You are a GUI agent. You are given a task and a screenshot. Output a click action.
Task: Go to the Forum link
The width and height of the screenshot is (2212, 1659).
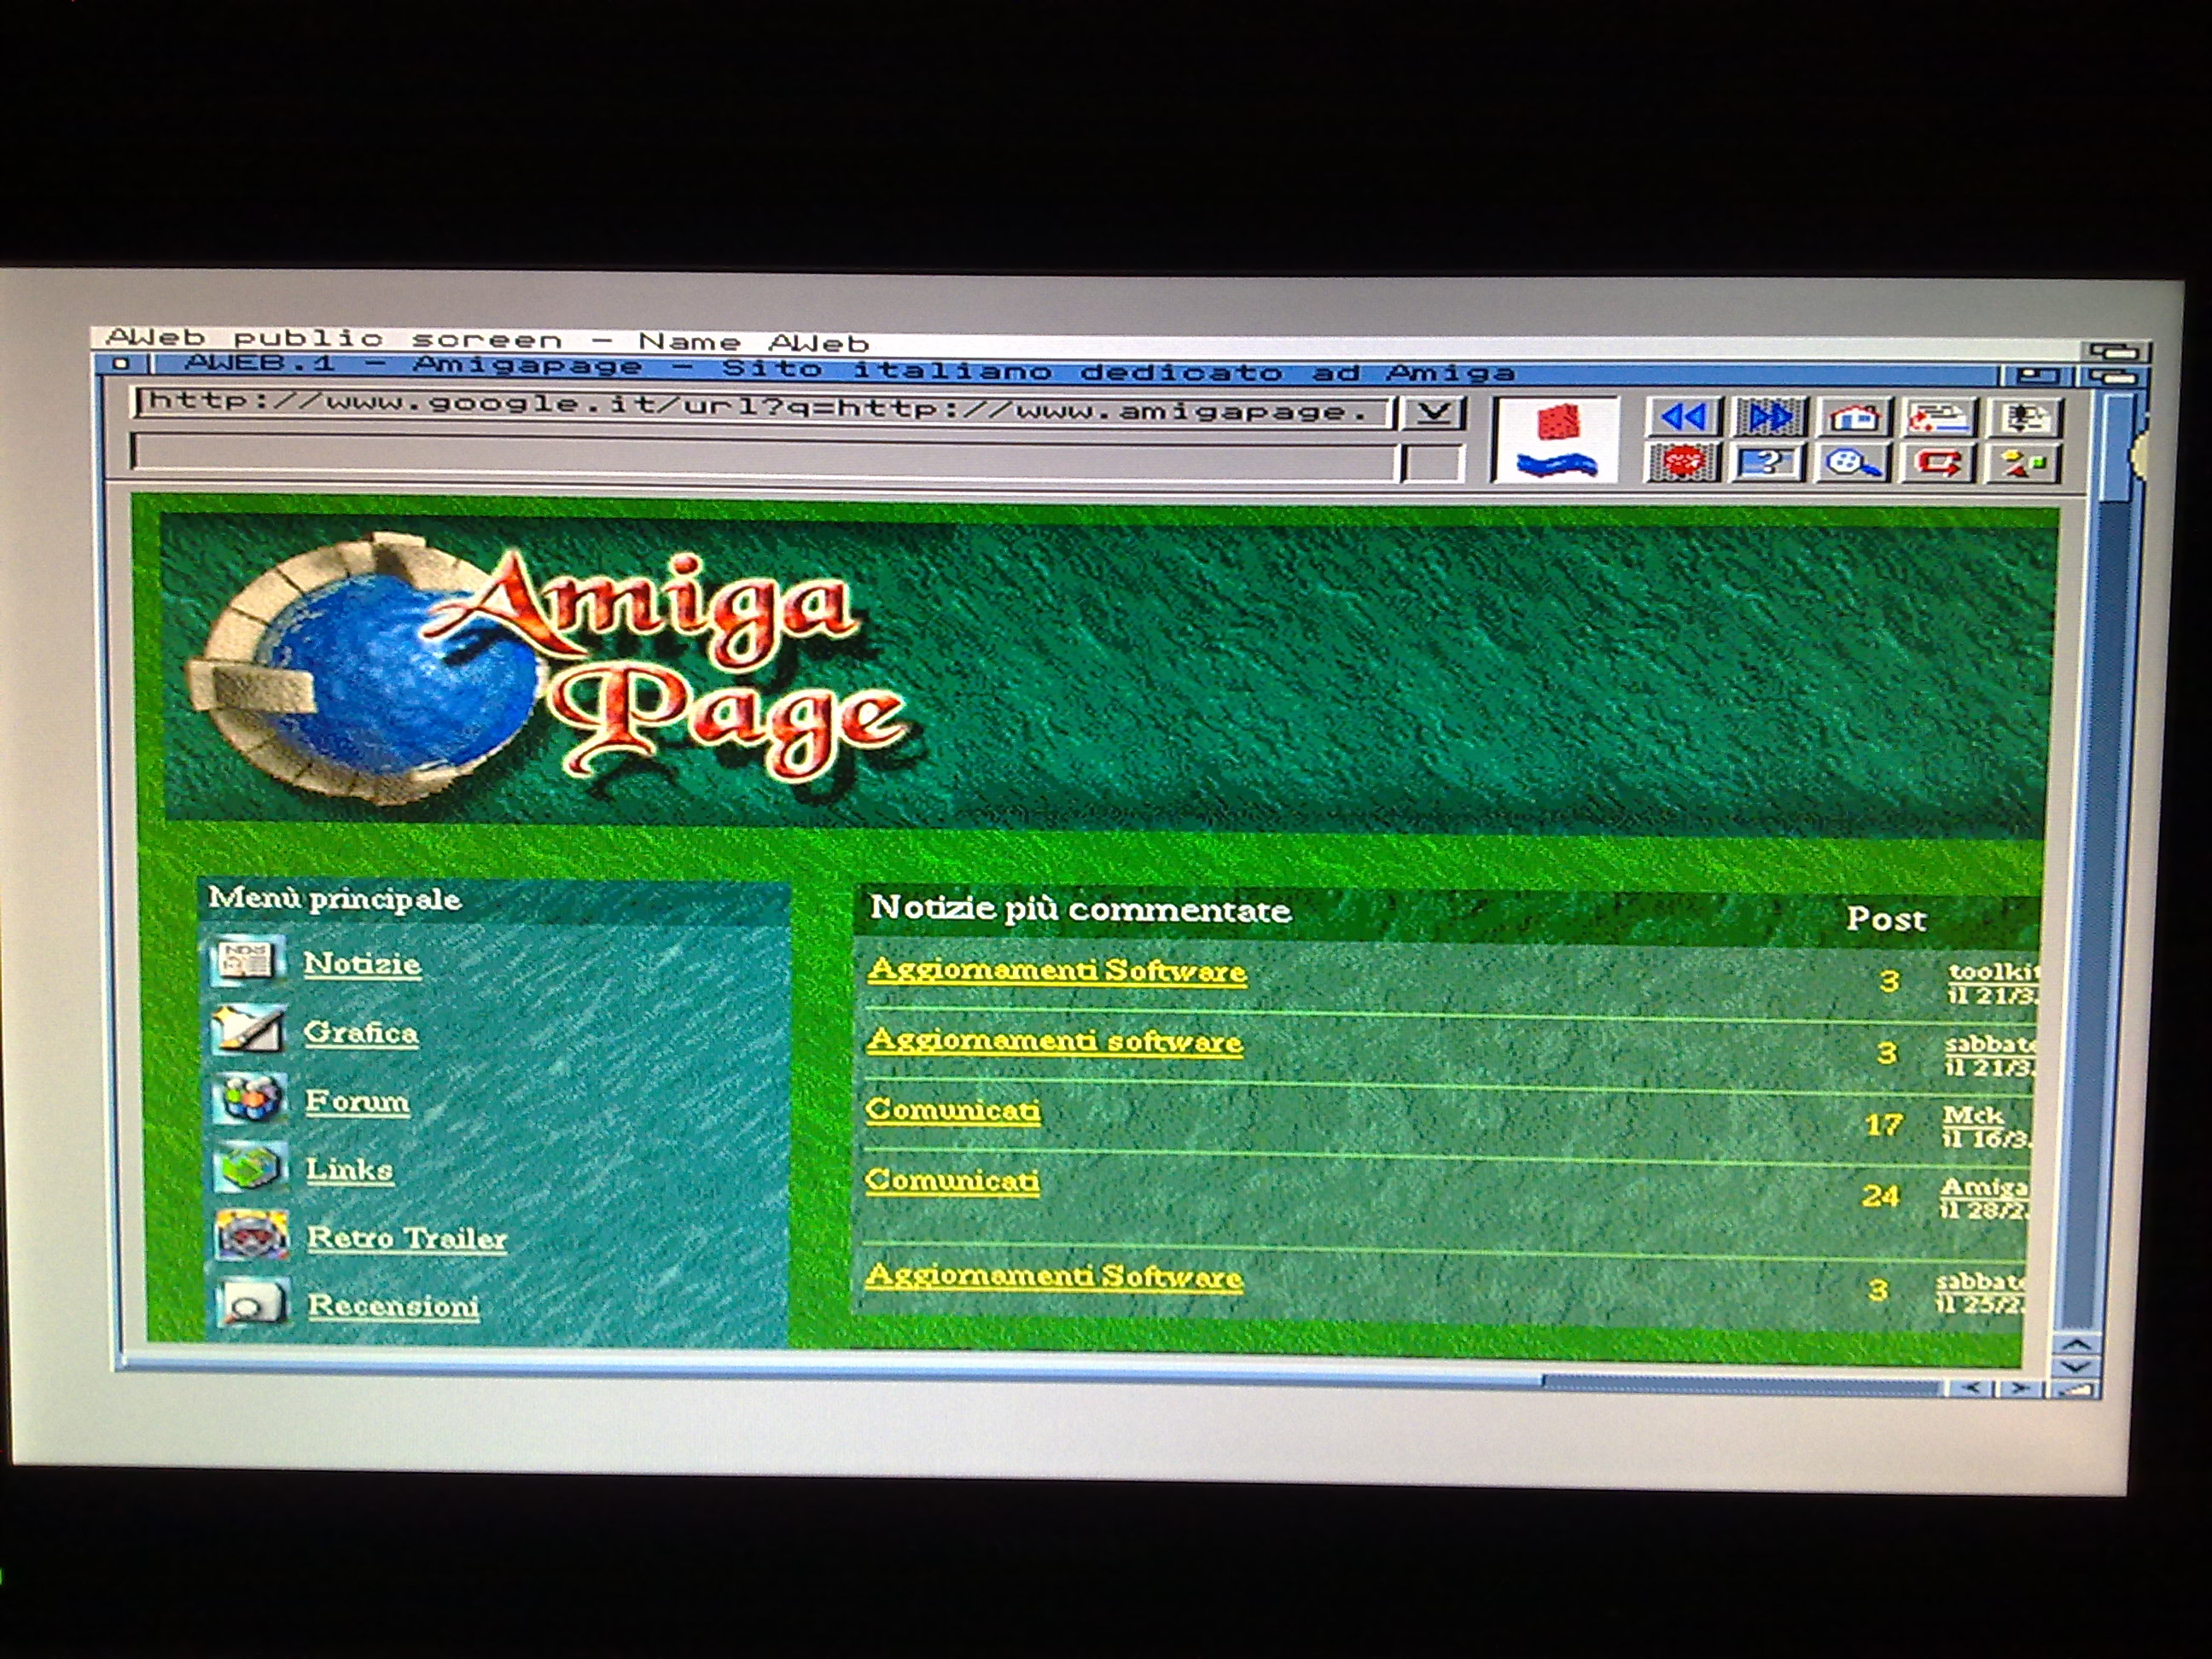(357, 1102)
